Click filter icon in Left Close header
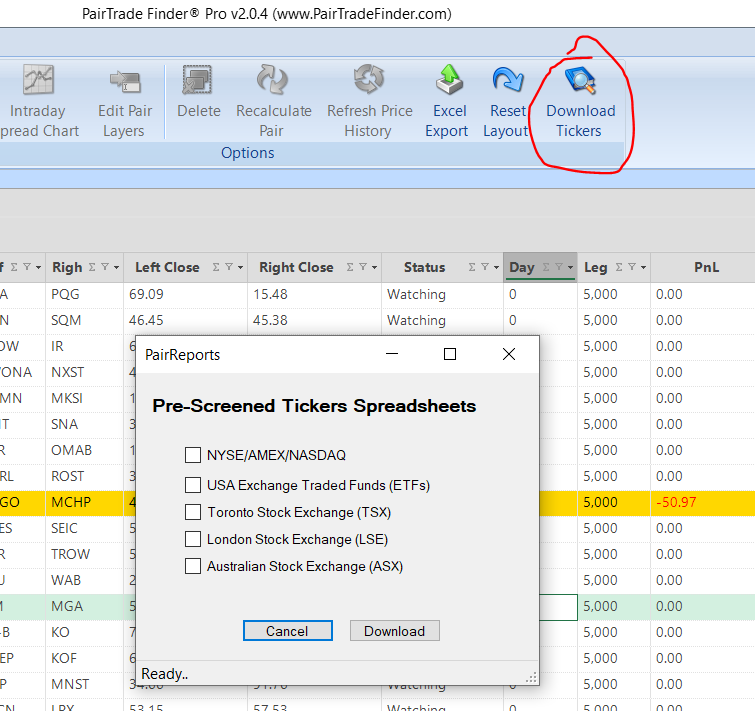 point(229,267)
